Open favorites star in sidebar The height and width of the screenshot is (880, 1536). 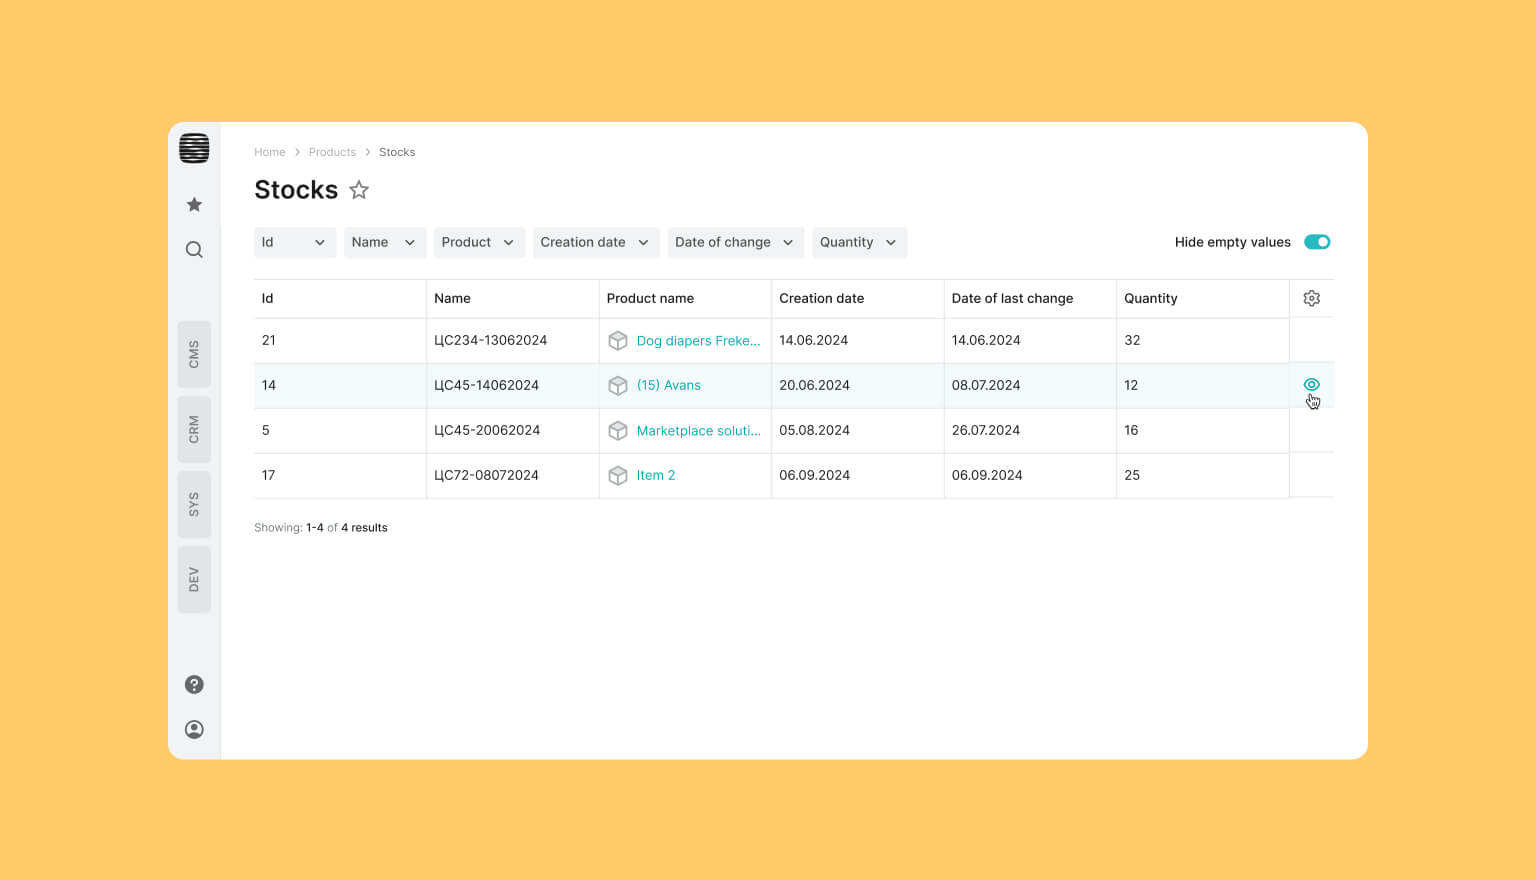(x=194, y=204)
